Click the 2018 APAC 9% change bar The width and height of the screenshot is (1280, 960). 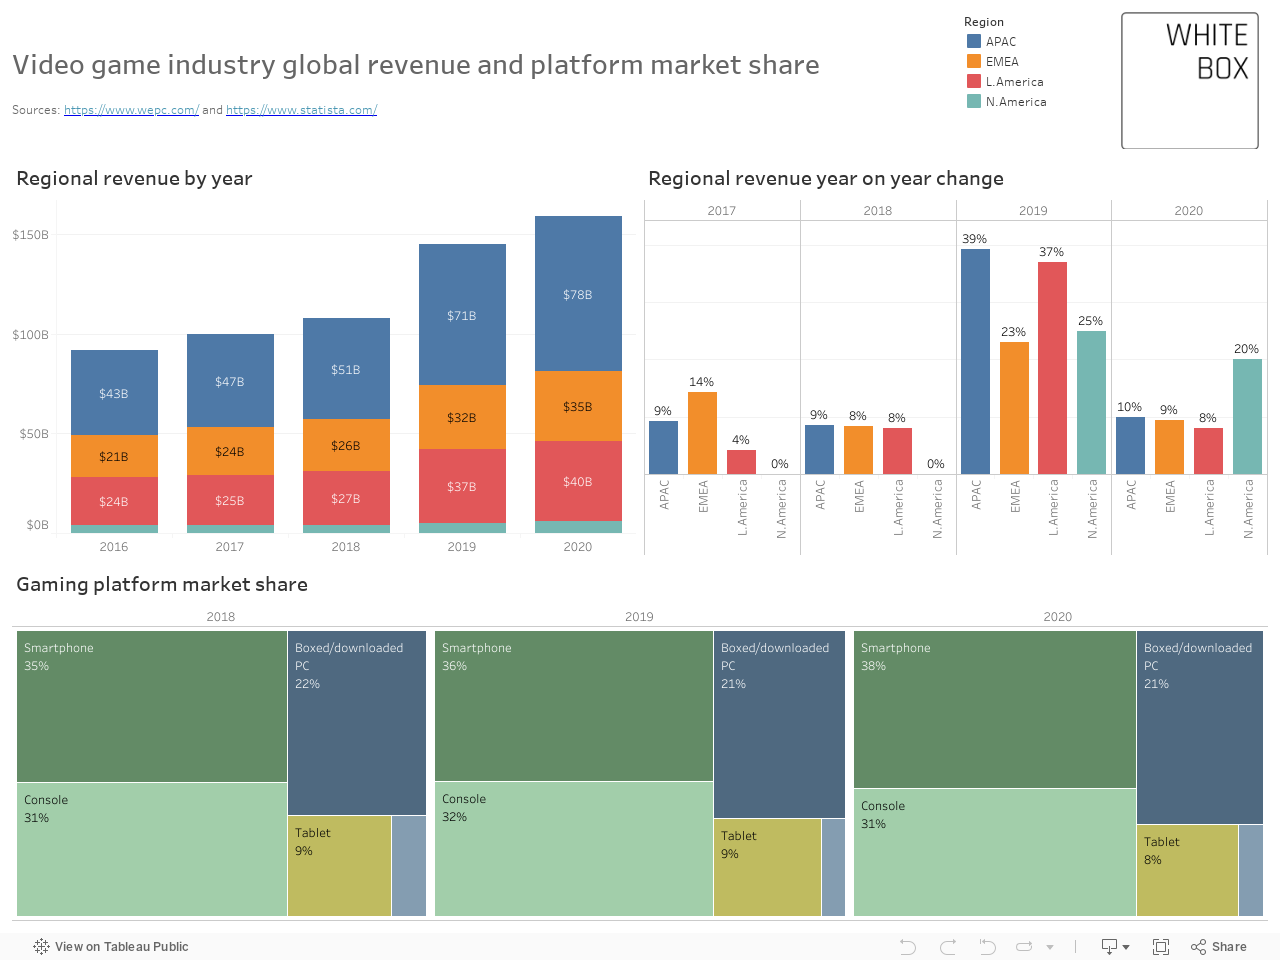point(820,449)
